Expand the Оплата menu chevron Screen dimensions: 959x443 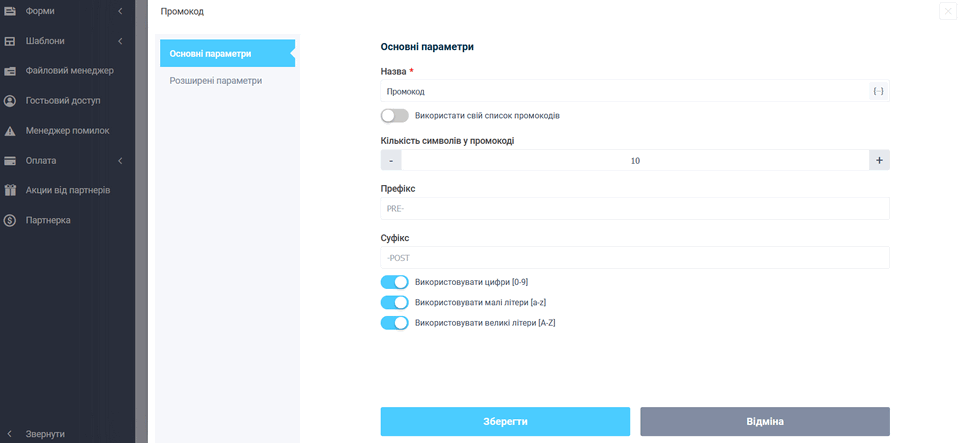(120, 161)
